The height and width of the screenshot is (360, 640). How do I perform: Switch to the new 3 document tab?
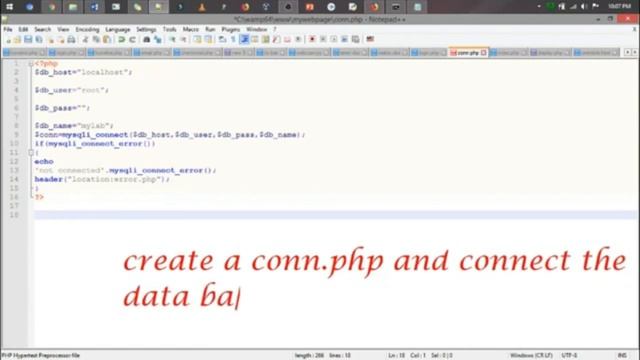coord(237,53)
